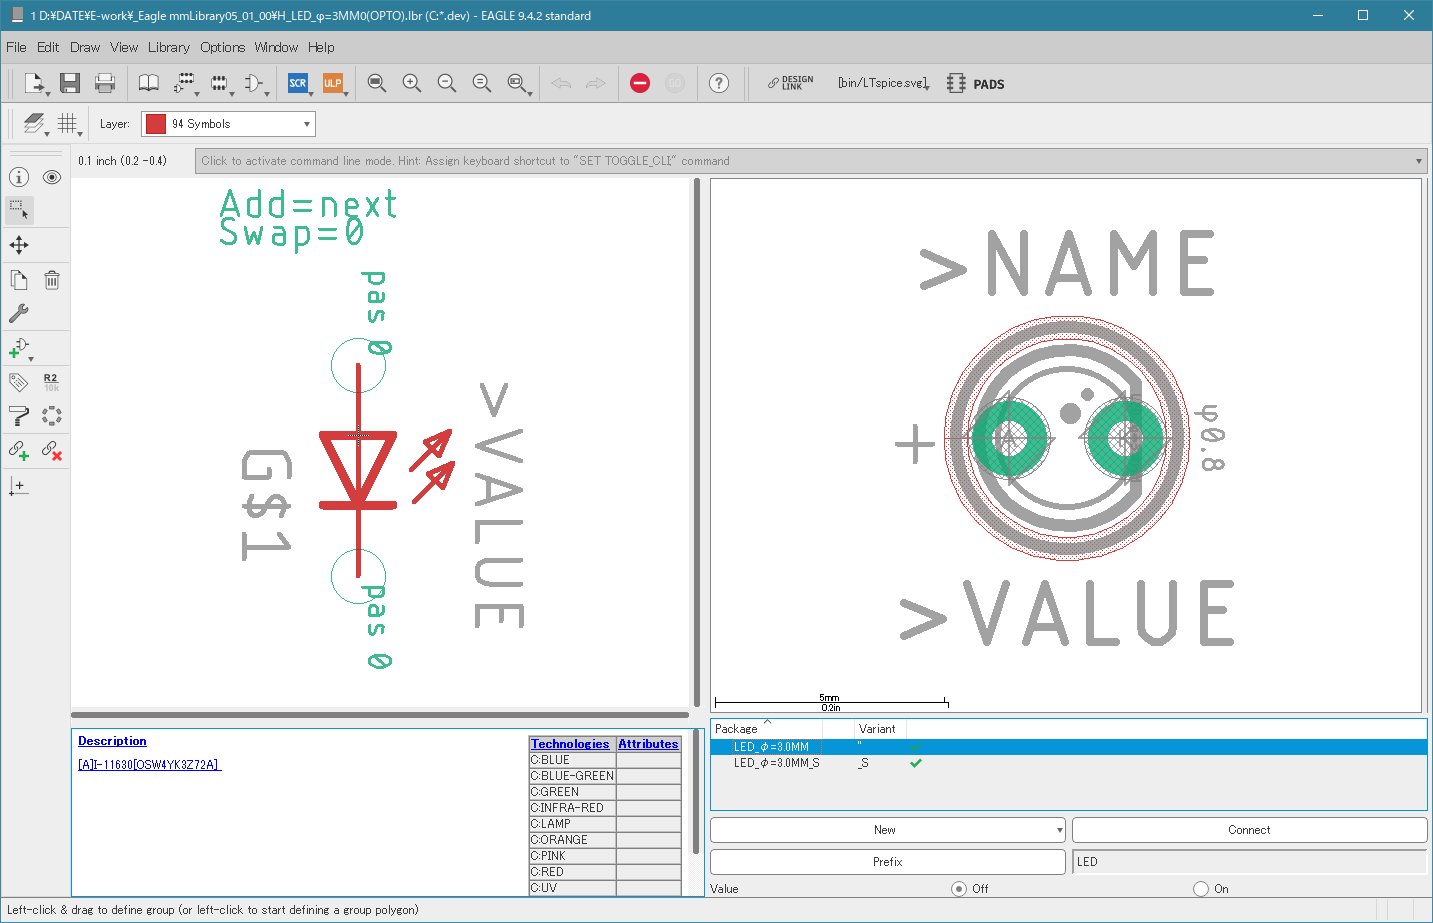Screen dimensions: 1433x923
Task: Select the Value Off radio button
Action: [x=959, y=889]
